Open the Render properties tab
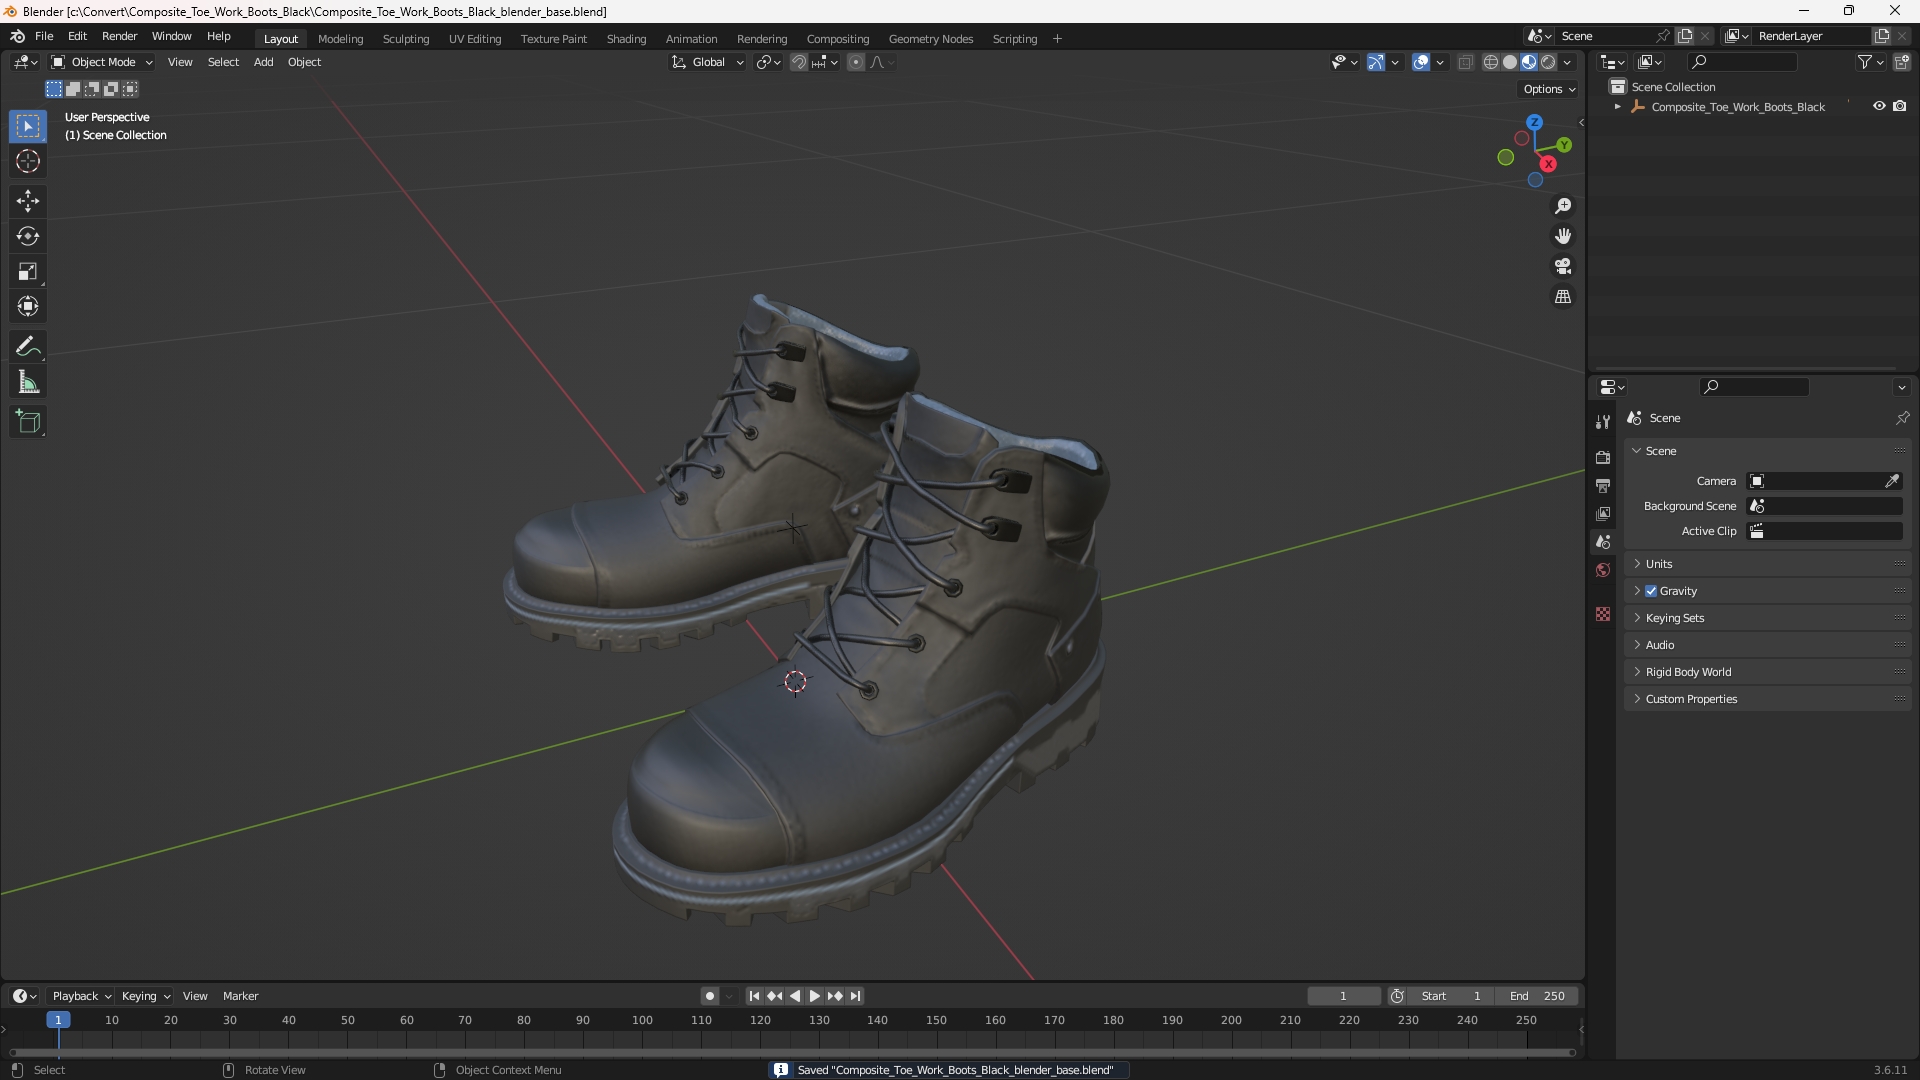1920x1080 pixels. (1603, 457)
